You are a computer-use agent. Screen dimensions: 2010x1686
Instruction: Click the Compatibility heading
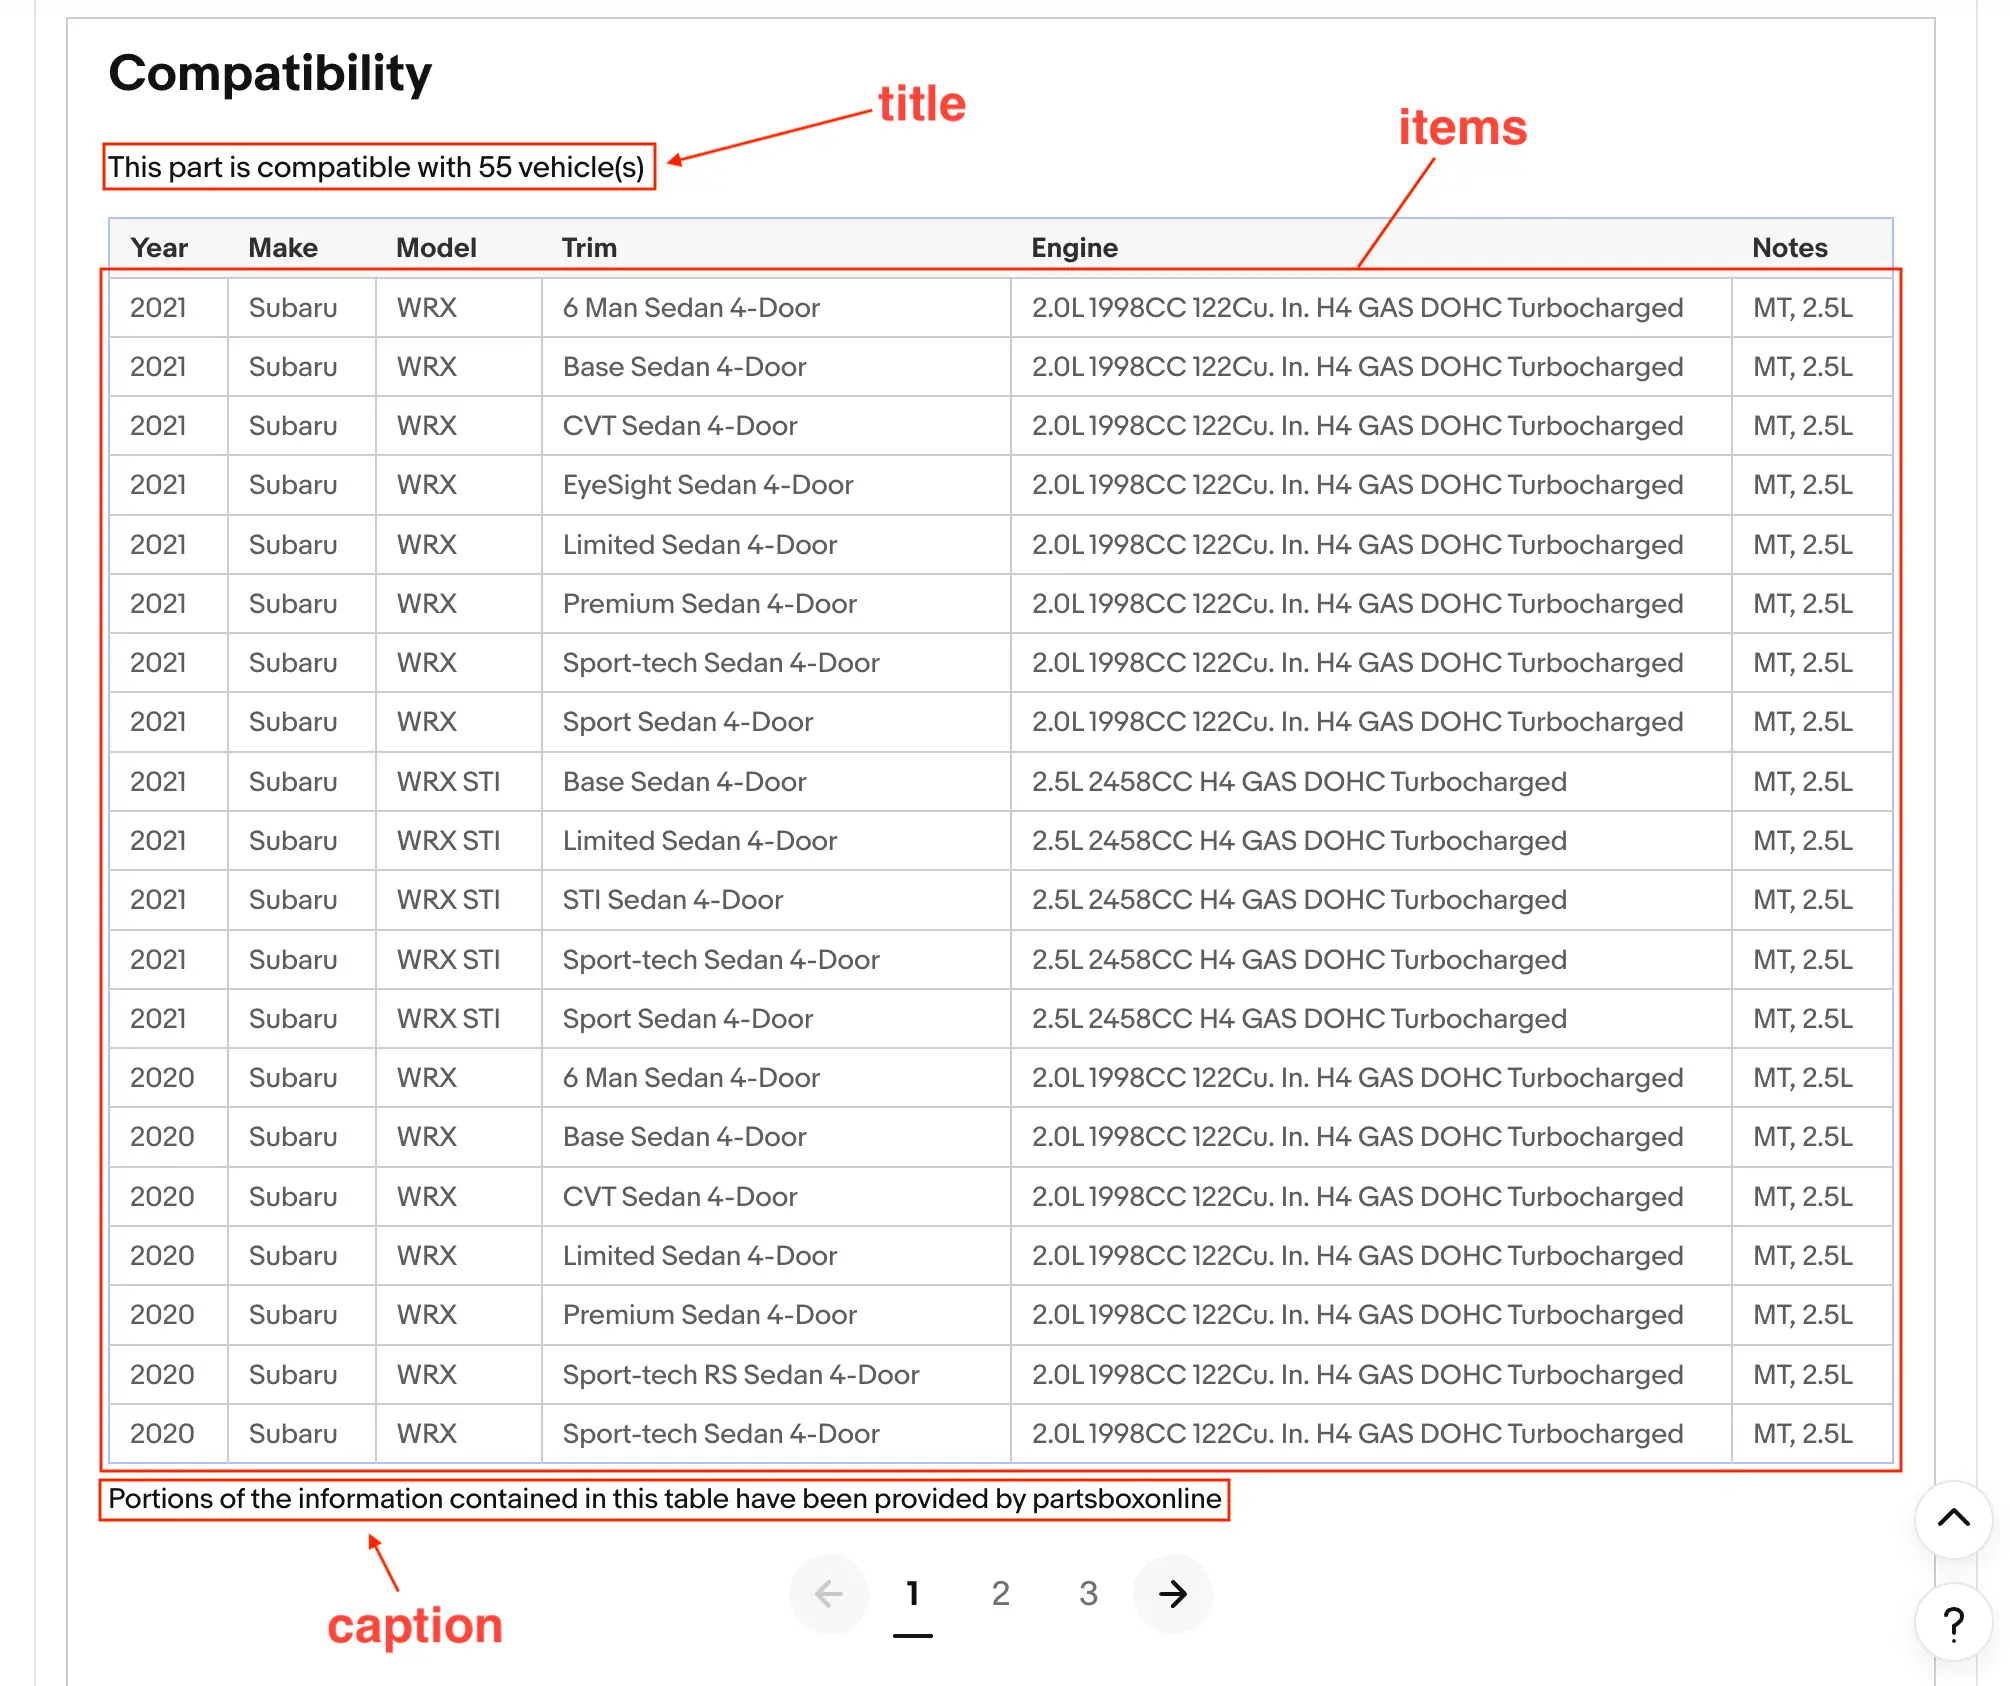(x=270, y=73)
